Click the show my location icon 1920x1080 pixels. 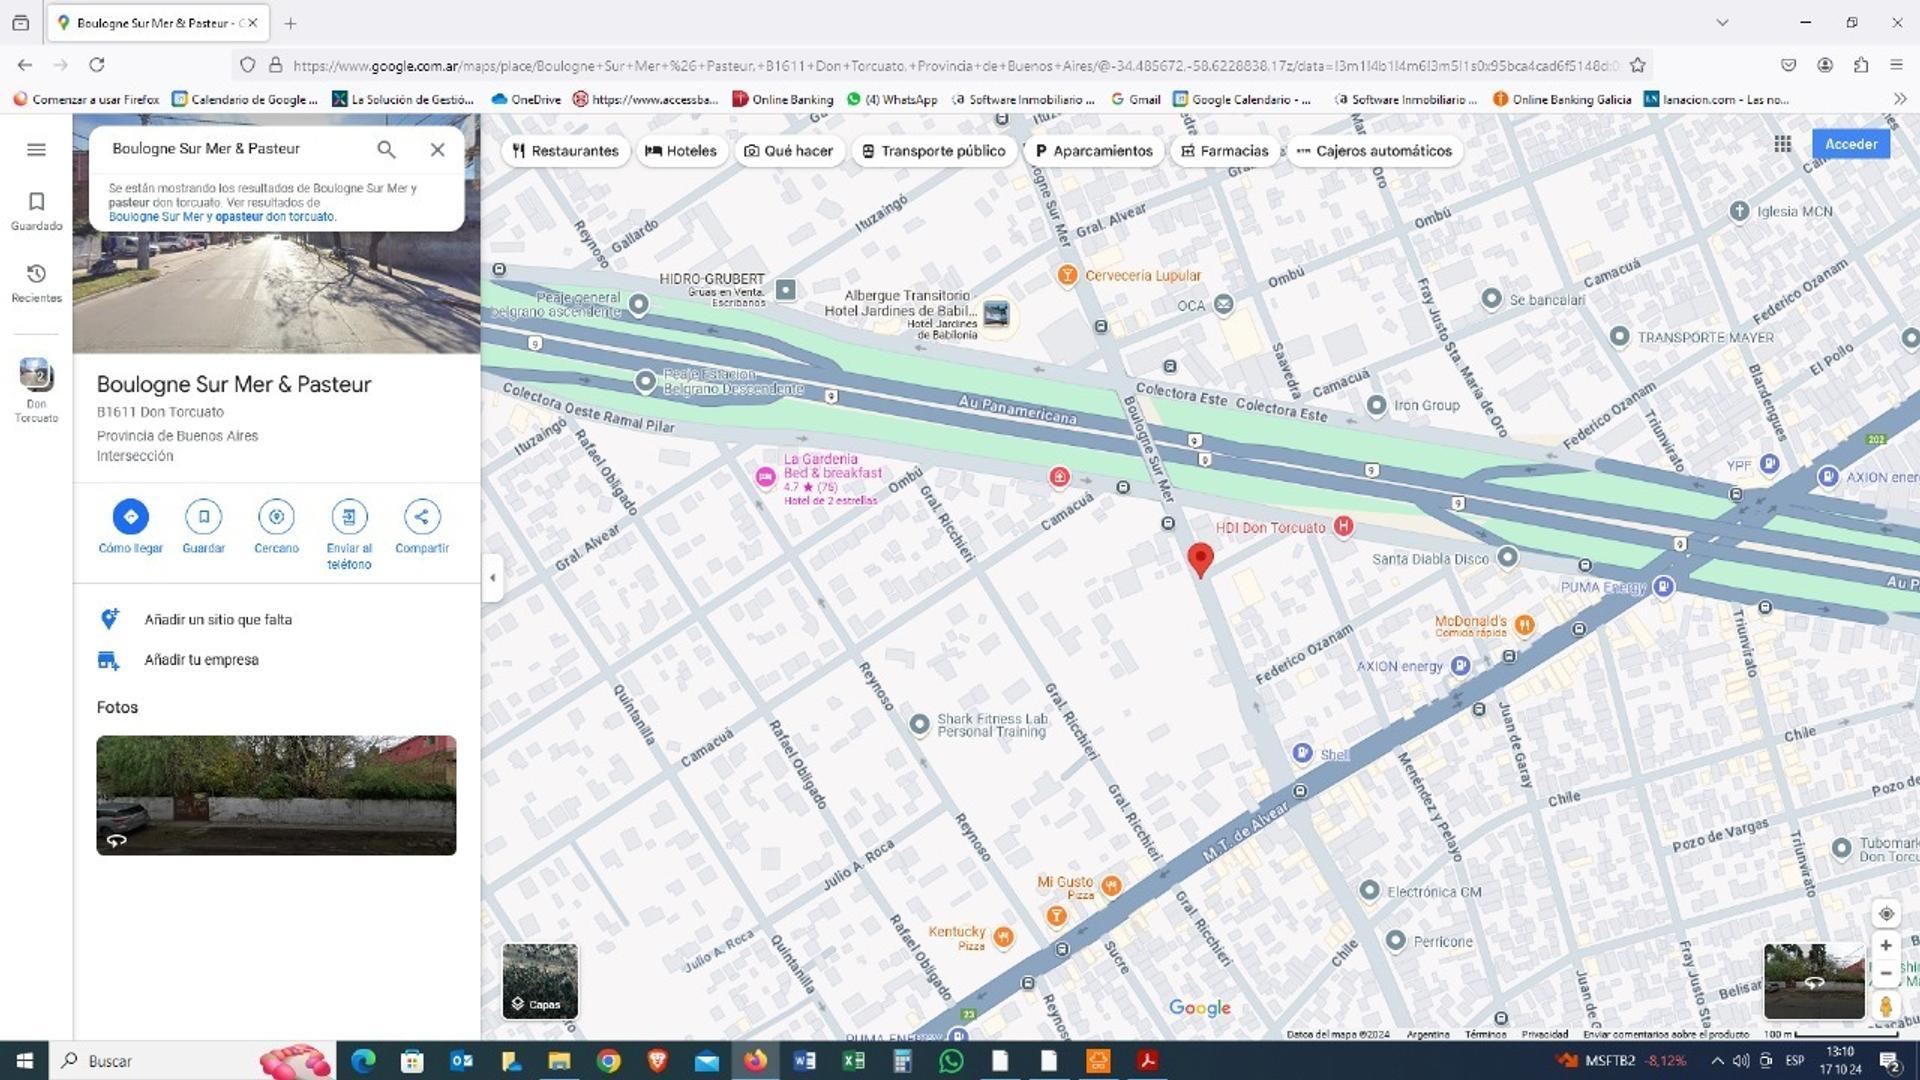[x=1886, y=914]
